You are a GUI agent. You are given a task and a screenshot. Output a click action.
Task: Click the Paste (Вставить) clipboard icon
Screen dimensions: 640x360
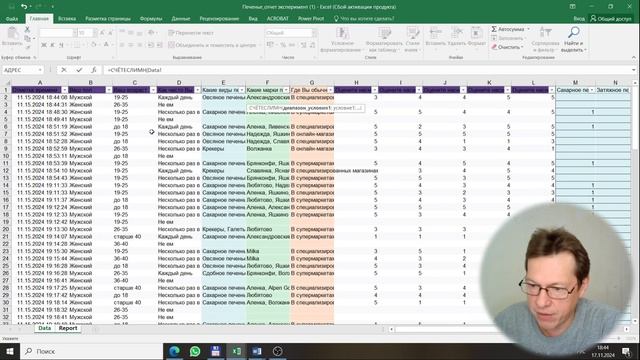[12, 34]
